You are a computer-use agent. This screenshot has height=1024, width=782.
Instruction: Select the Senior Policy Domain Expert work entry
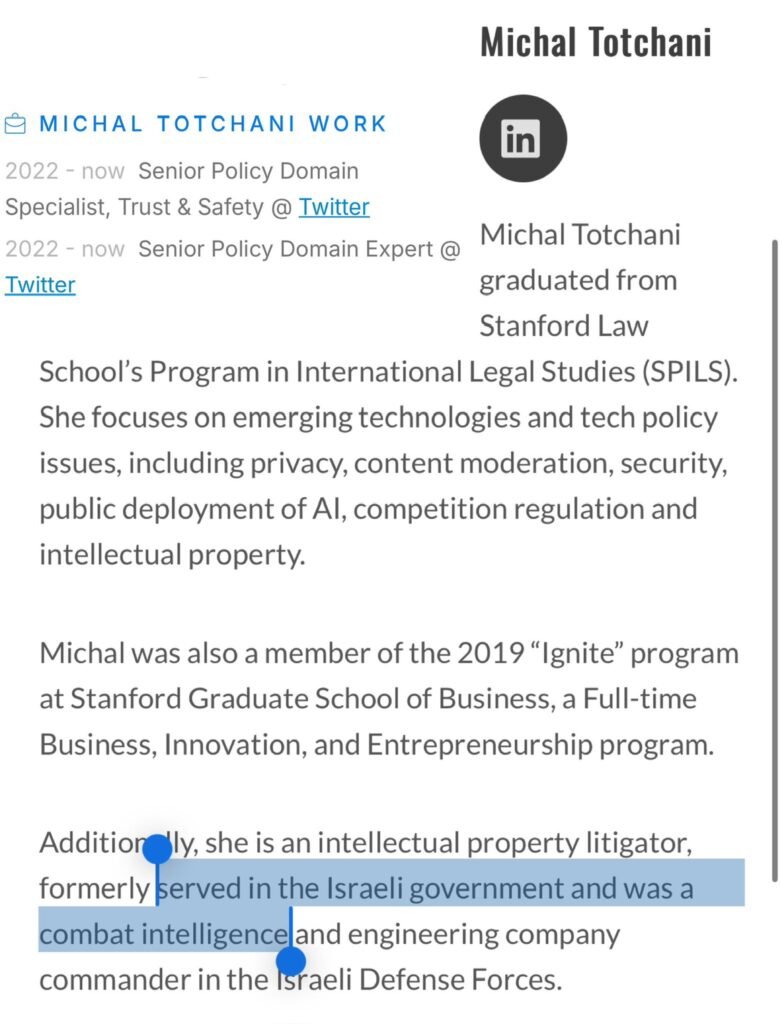coord(233,266)
